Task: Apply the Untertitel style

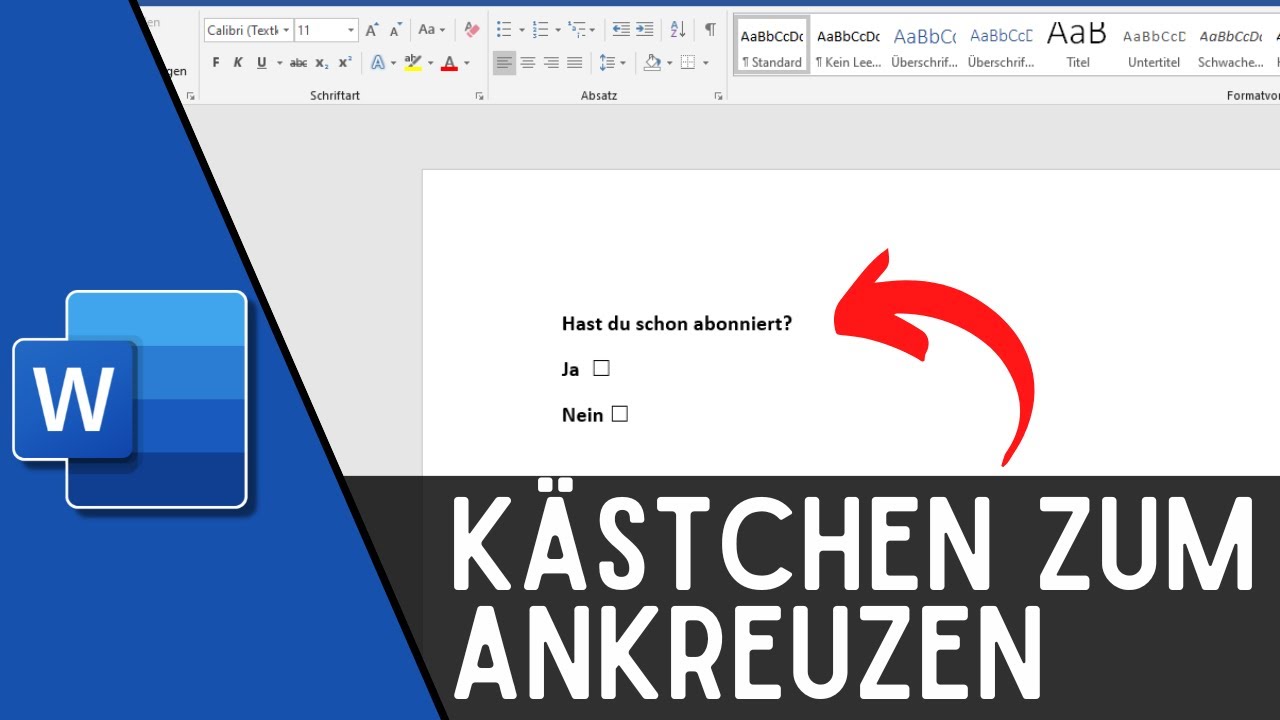Action: pos(1154,46)
